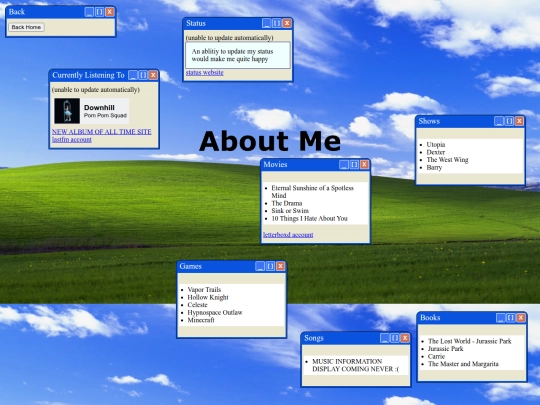Image resolution: width=540 pixels, height=405 pixels.
Task: Select 10 Things I Hate About You
Action: tap(309, 218)
